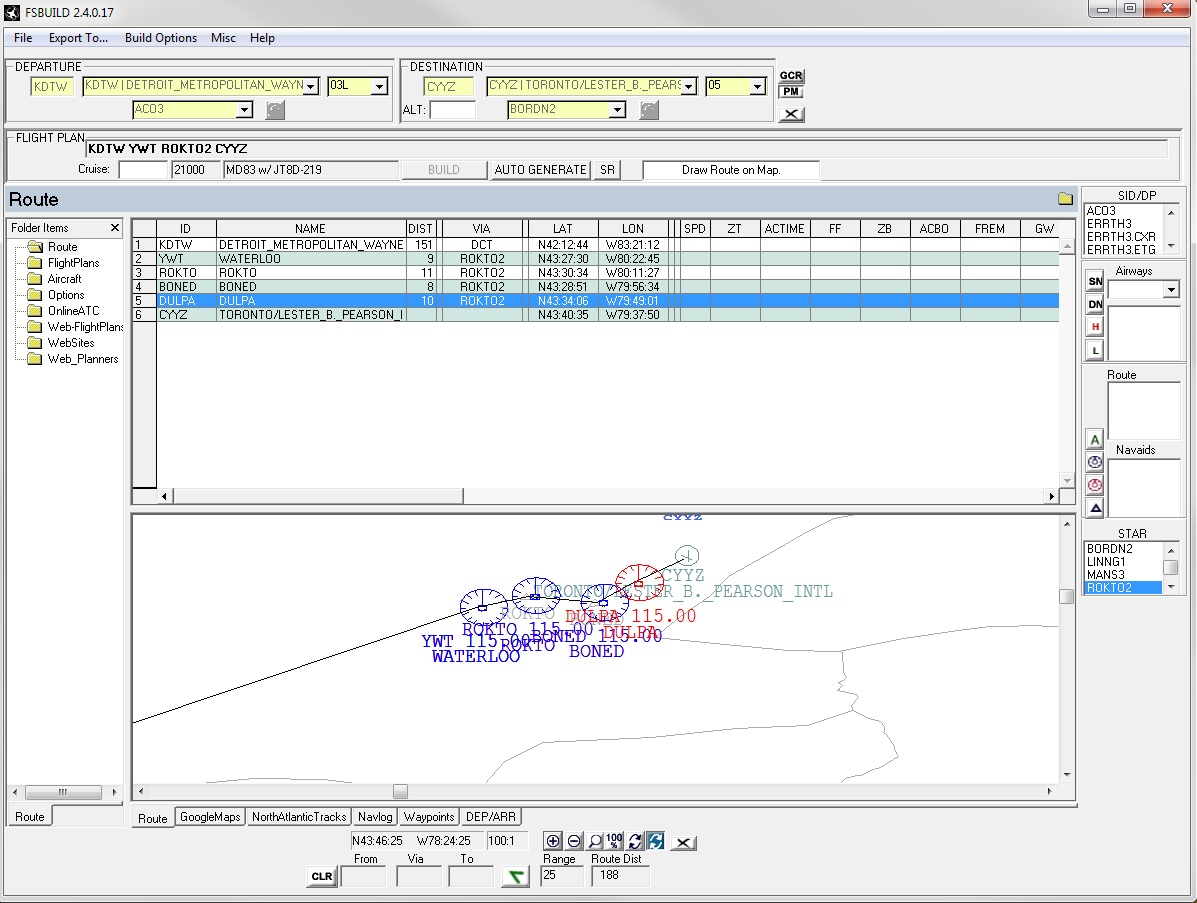Switch to the Waypoints tab

(429, 817)
